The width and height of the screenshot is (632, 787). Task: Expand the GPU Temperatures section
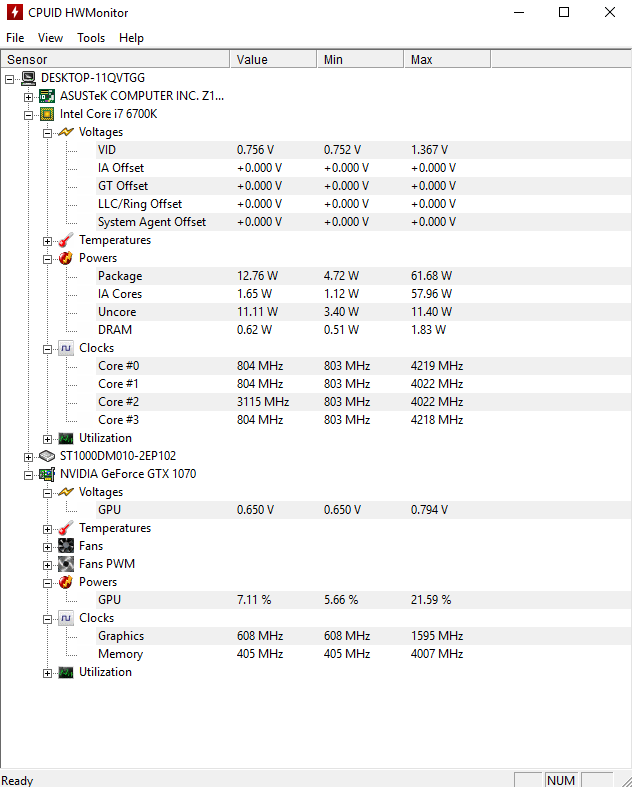point(47,529)
